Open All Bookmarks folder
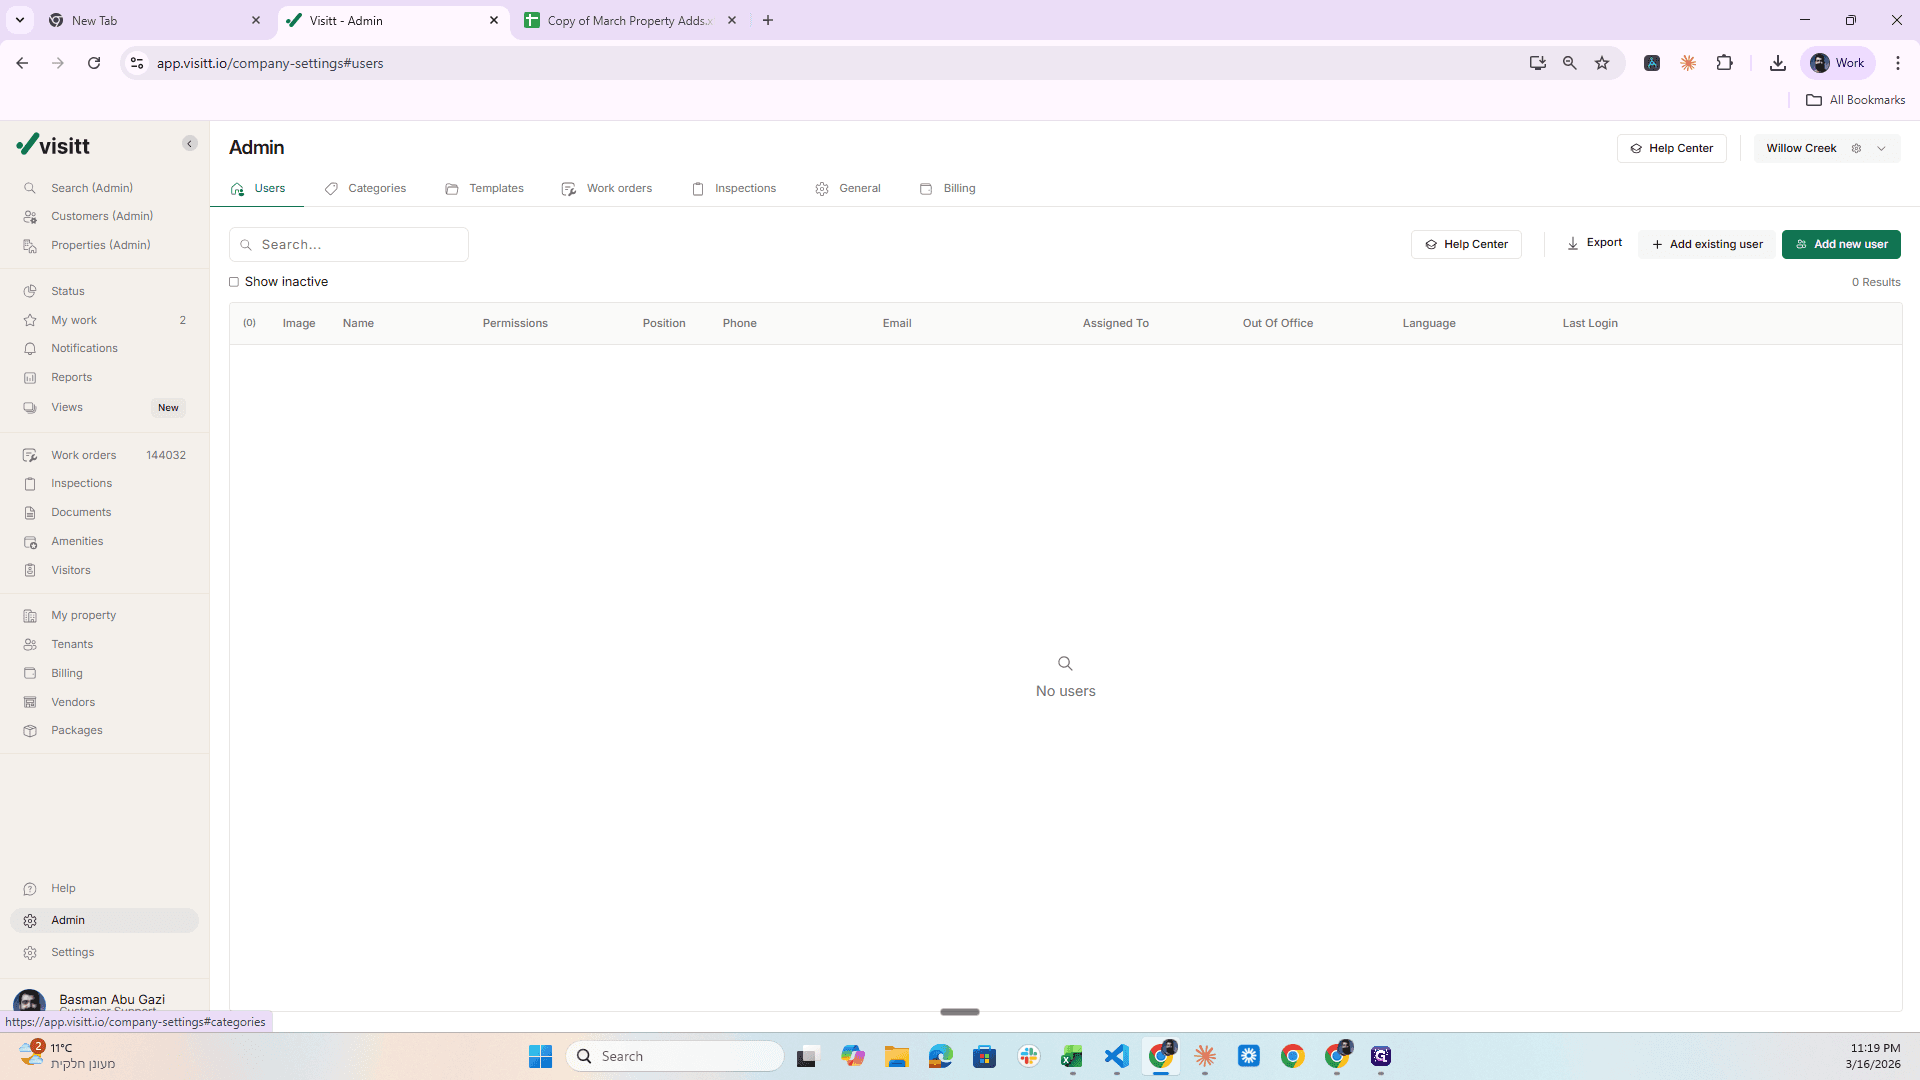 [1855, 100]
